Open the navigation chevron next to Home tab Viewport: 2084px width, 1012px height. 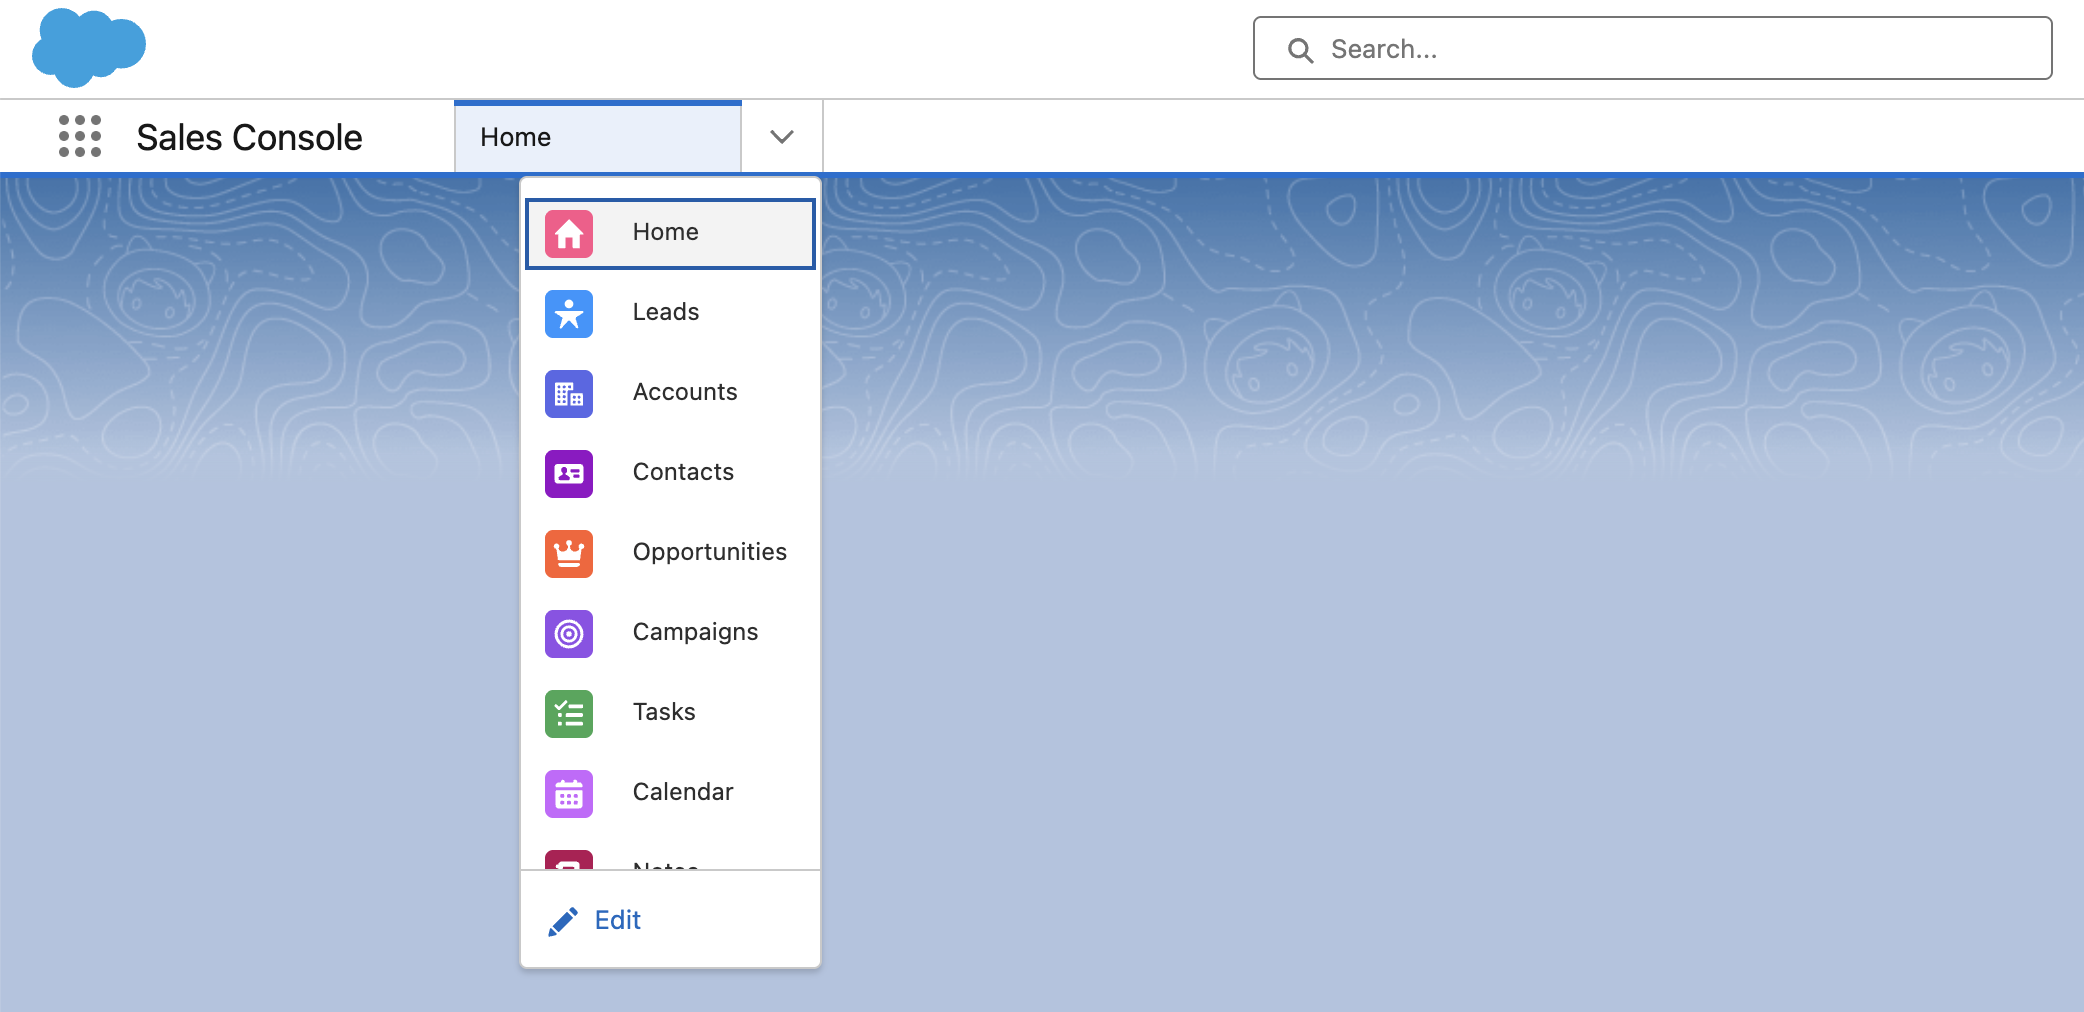(x=781, y=136)
